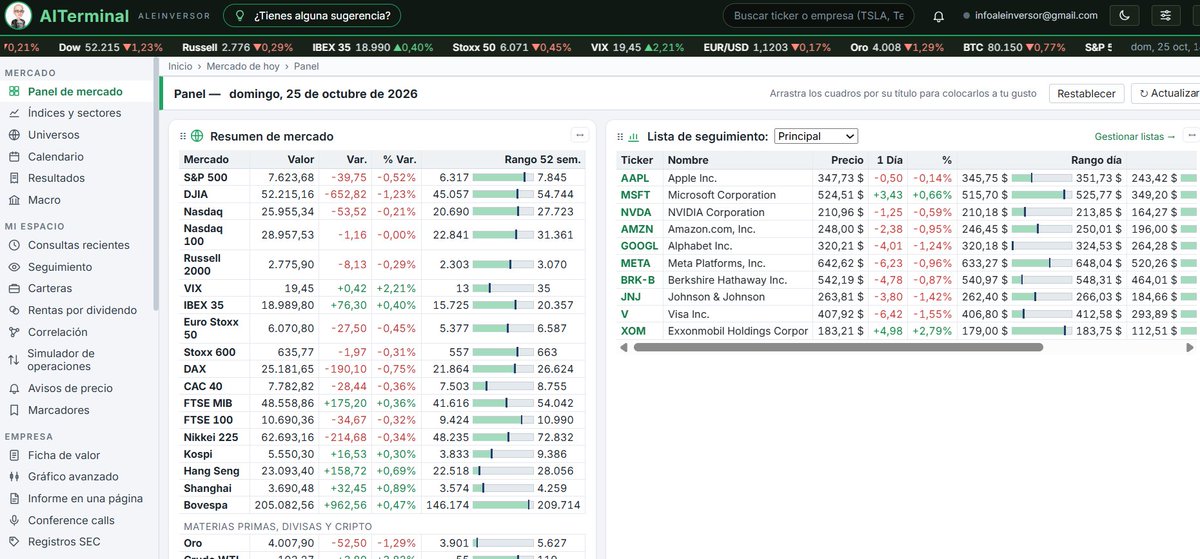The height and width of the screenshot is (559, 1200).
Task: Click the Hang Seng row
Action: [x=382, y=471]
